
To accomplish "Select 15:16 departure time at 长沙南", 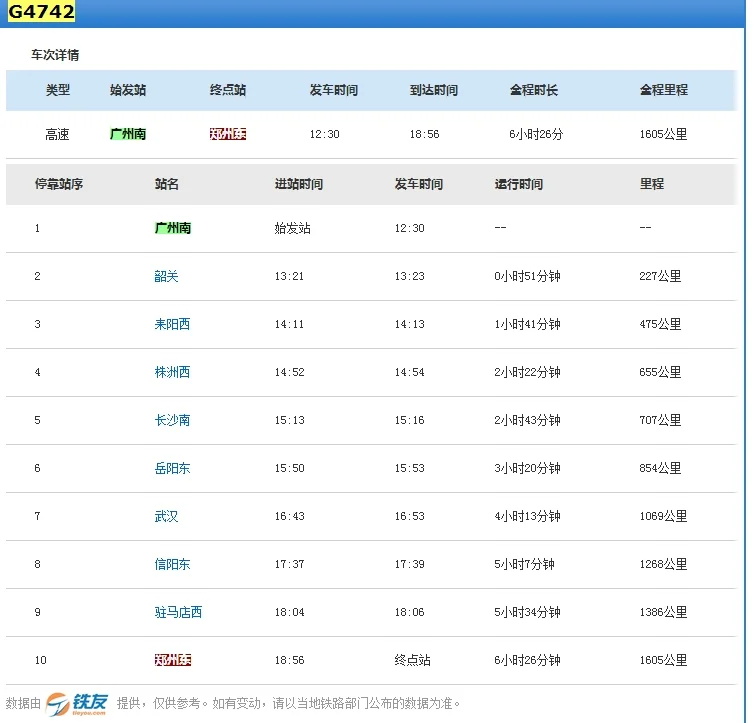I will (409, 420).
